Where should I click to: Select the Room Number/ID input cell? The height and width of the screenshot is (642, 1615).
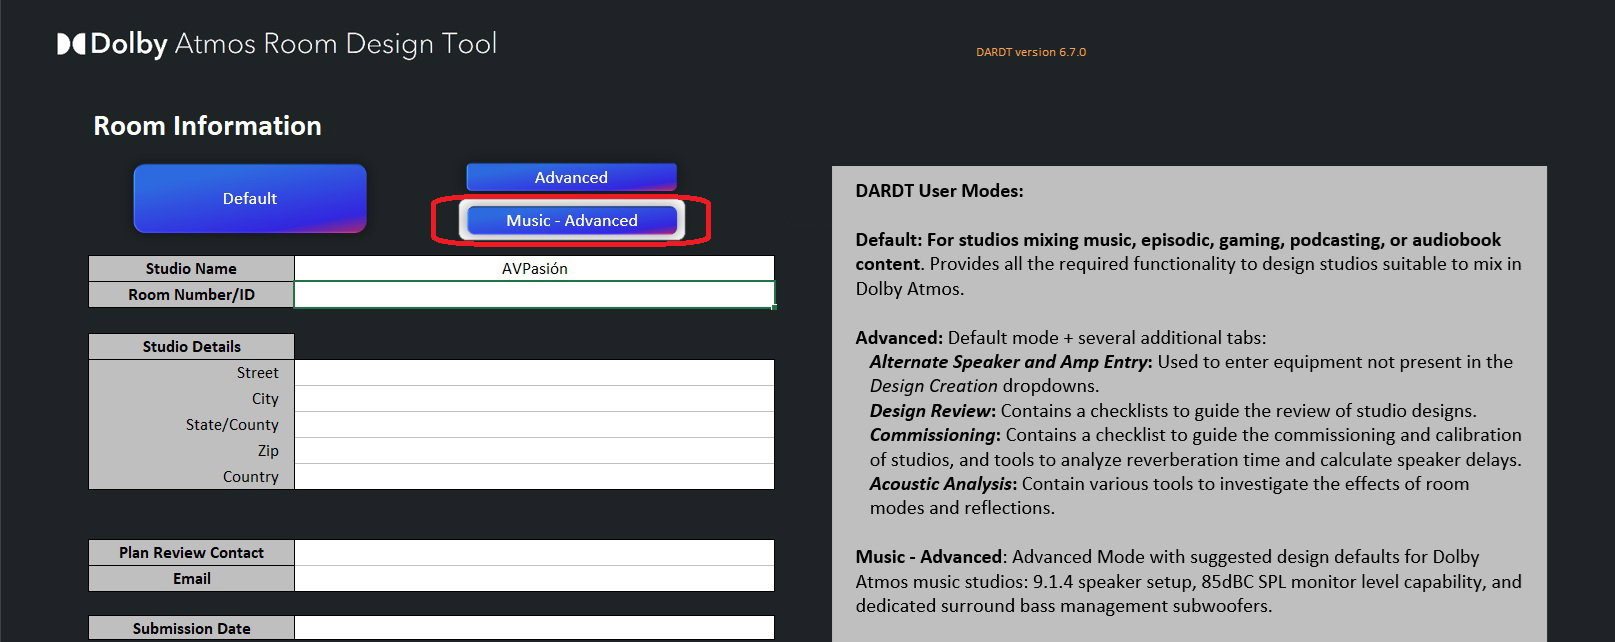point(534,294)
